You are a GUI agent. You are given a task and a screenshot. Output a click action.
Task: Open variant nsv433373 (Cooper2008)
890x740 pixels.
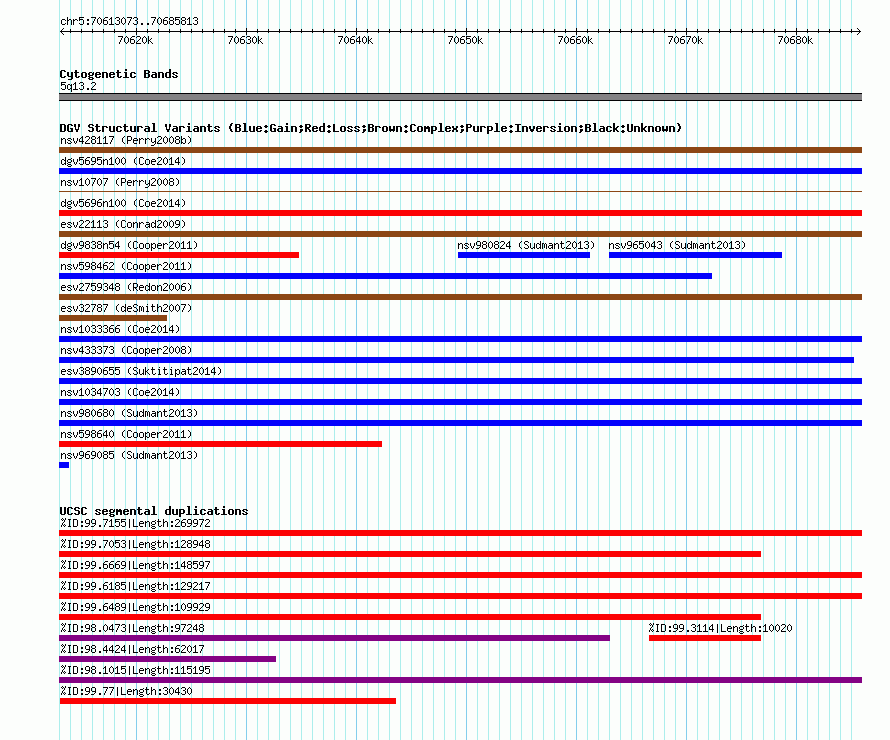[x=126, y=350]
